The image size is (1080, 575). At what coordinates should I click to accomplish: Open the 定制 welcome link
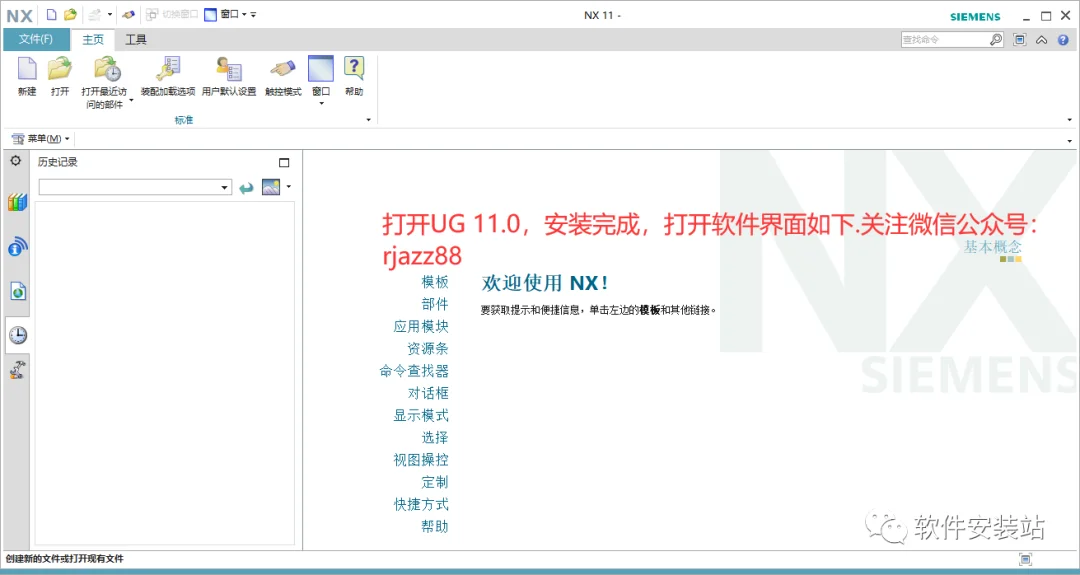(x=435, y=482)
